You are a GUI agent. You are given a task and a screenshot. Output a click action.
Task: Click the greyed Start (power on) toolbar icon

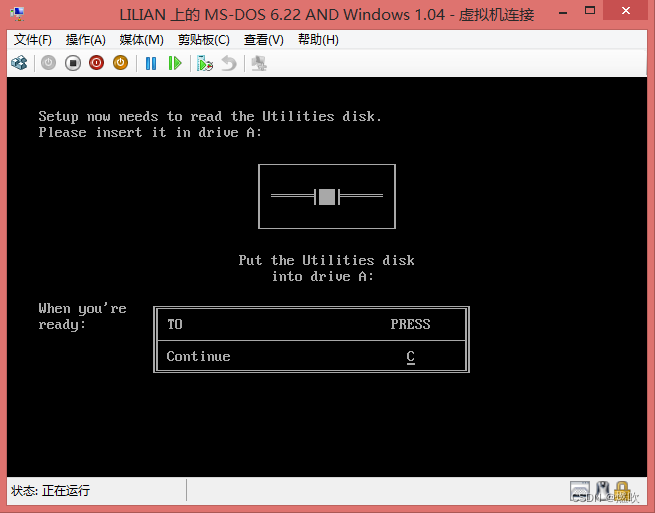coord(48,63)
